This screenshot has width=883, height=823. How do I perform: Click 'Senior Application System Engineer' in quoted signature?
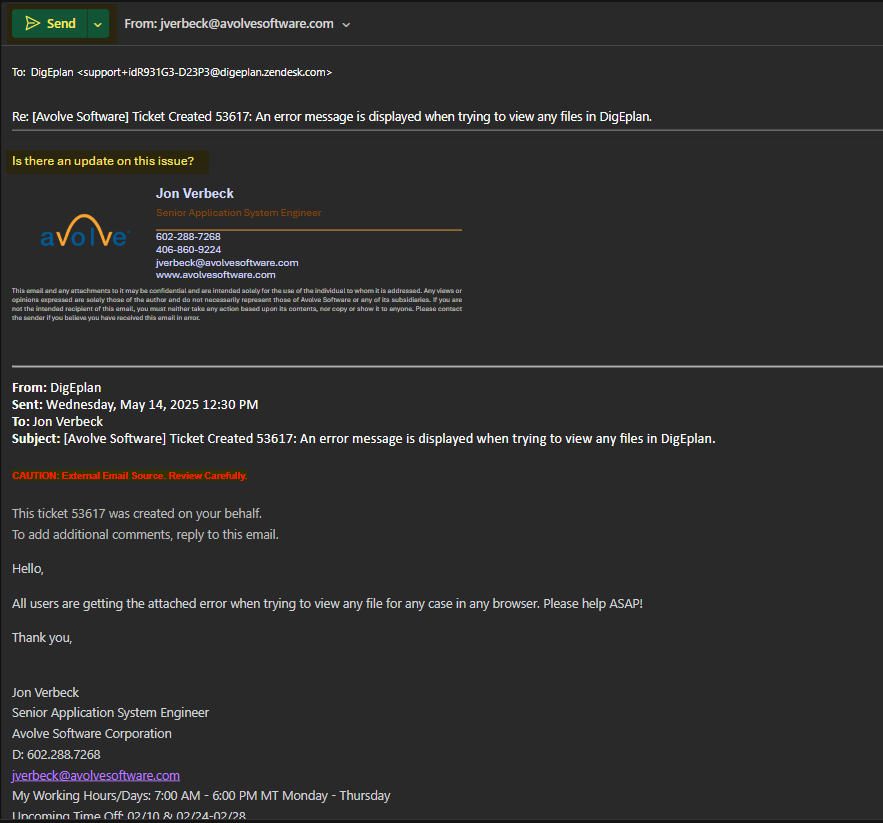110,713
